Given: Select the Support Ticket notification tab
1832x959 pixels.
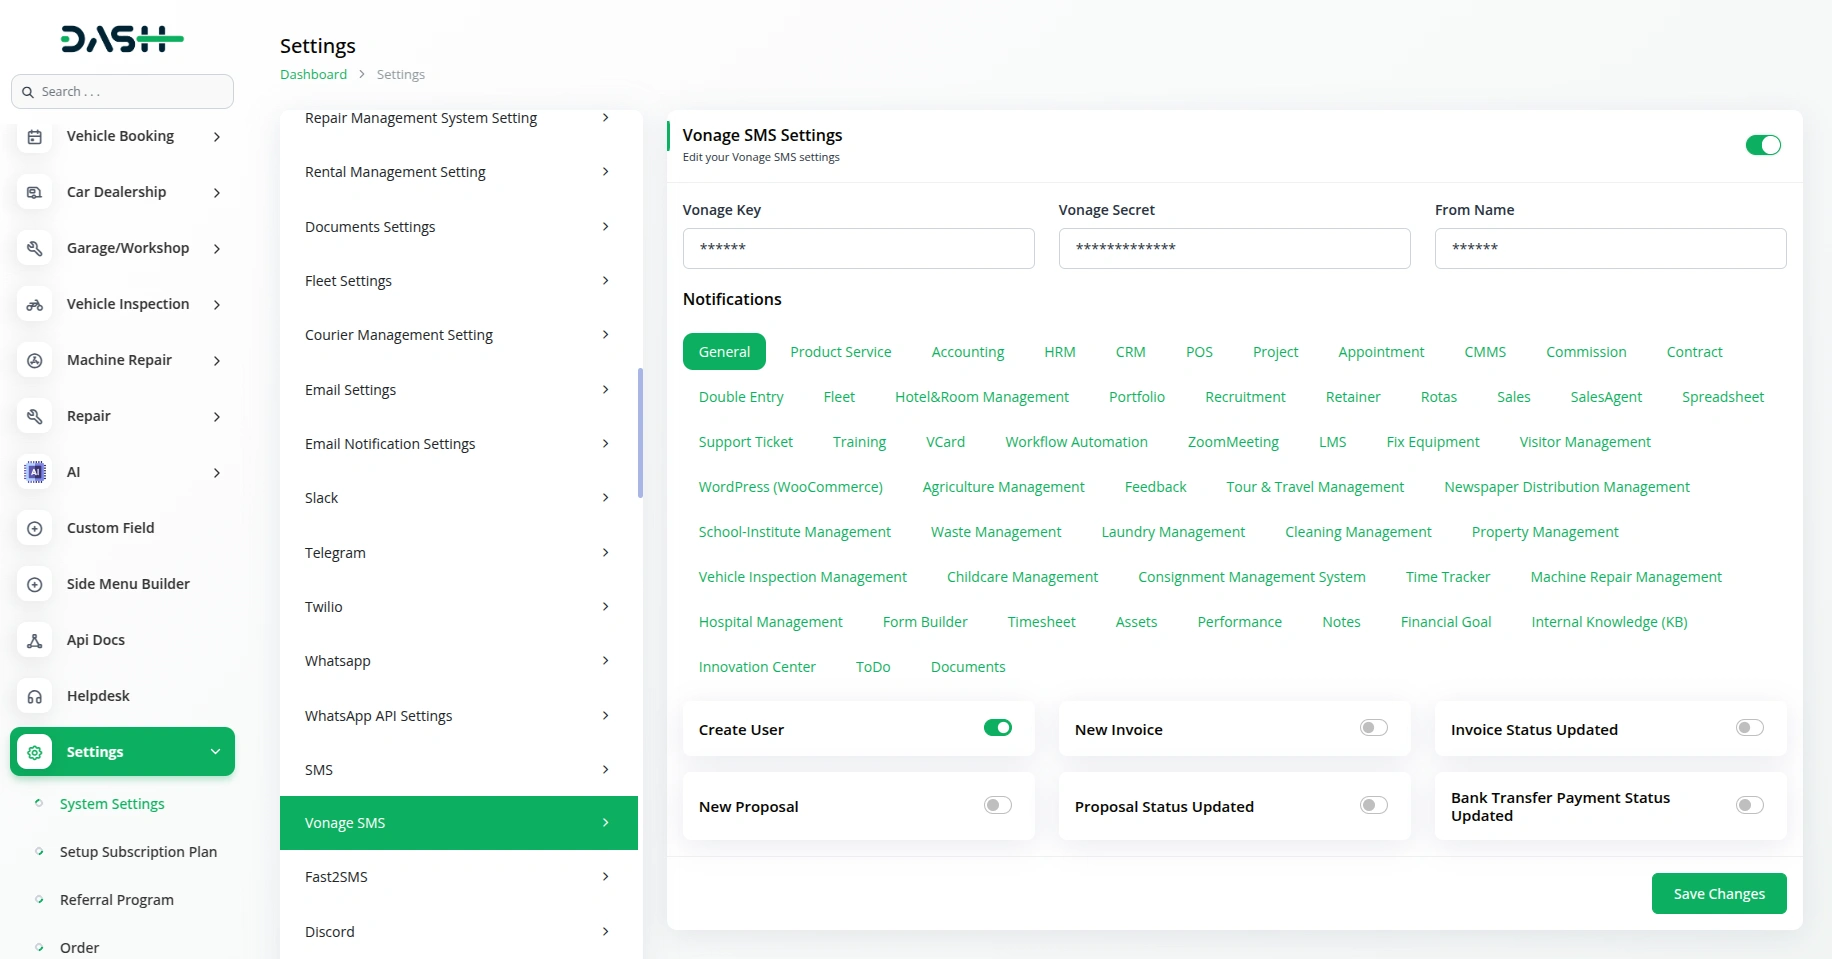Looking at the screenshot, I should [745, 442].
